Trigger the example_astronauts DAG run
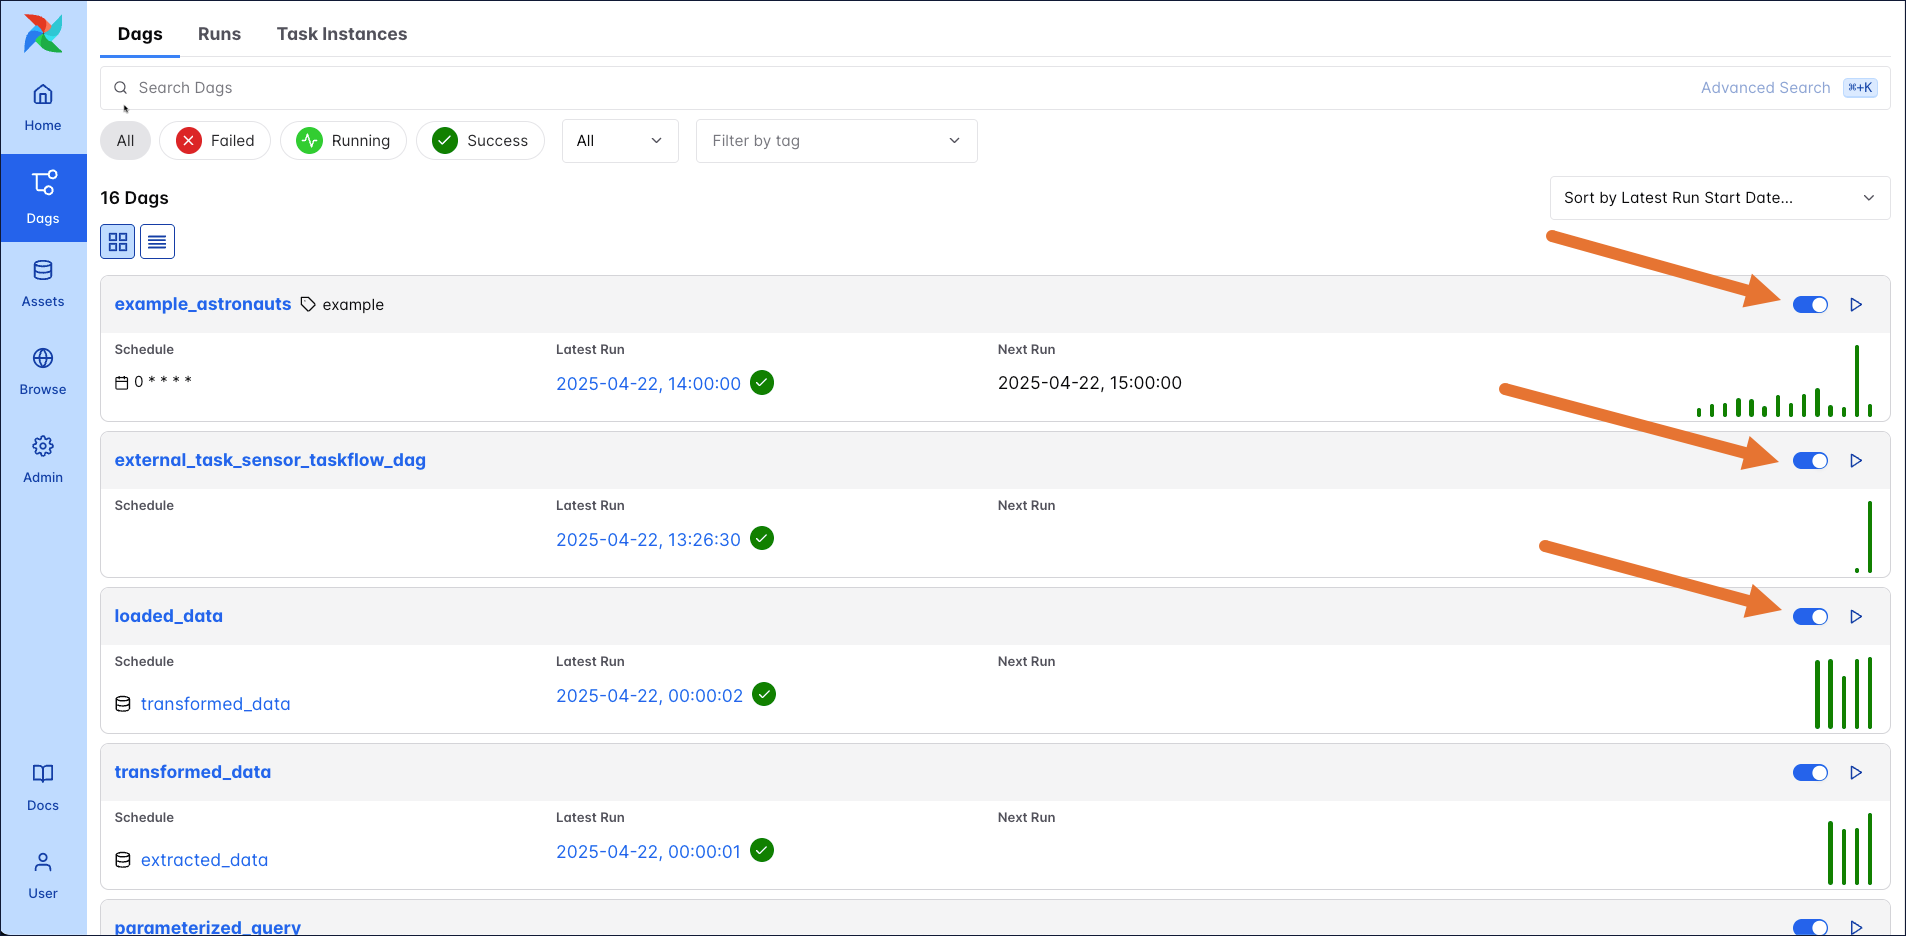 click(x=1856, y=305)
